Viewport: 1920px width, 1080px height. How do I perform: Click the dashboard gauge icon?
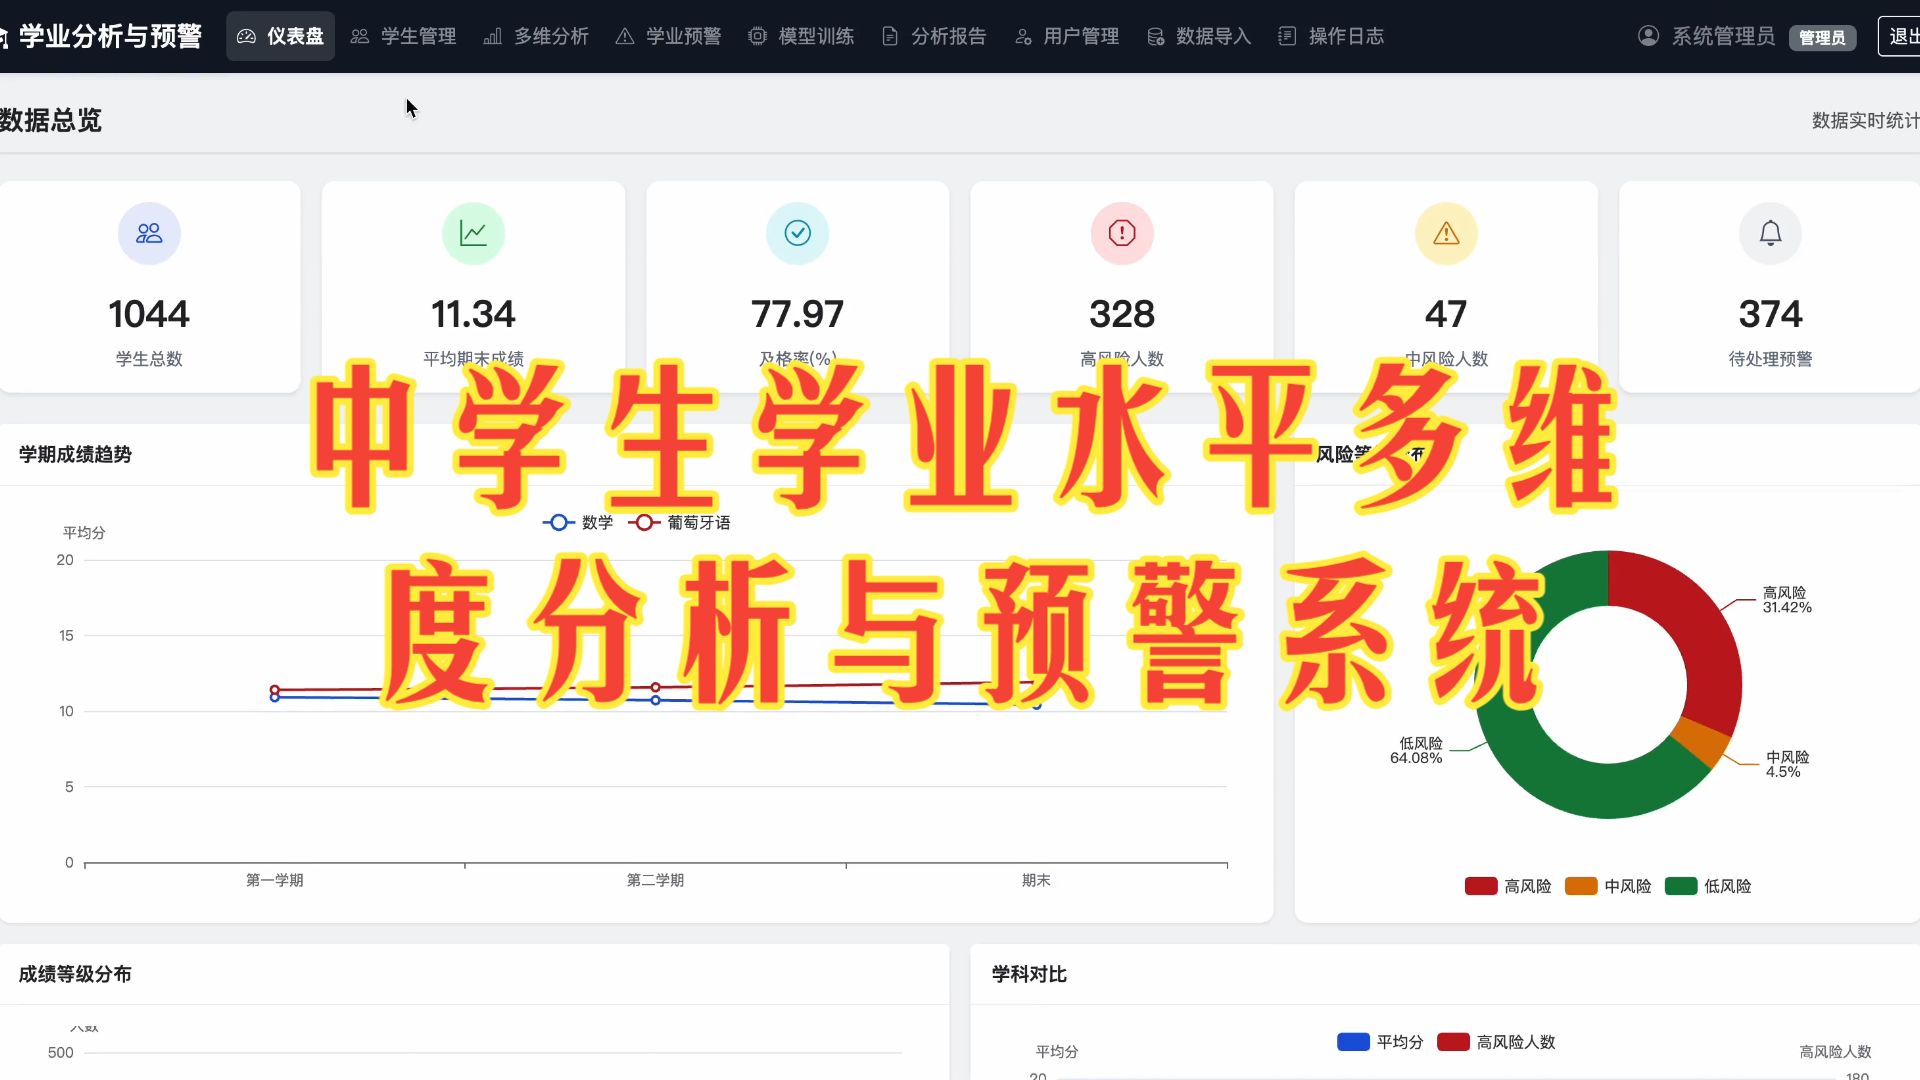pyautogui.click(x=246, y=36)
